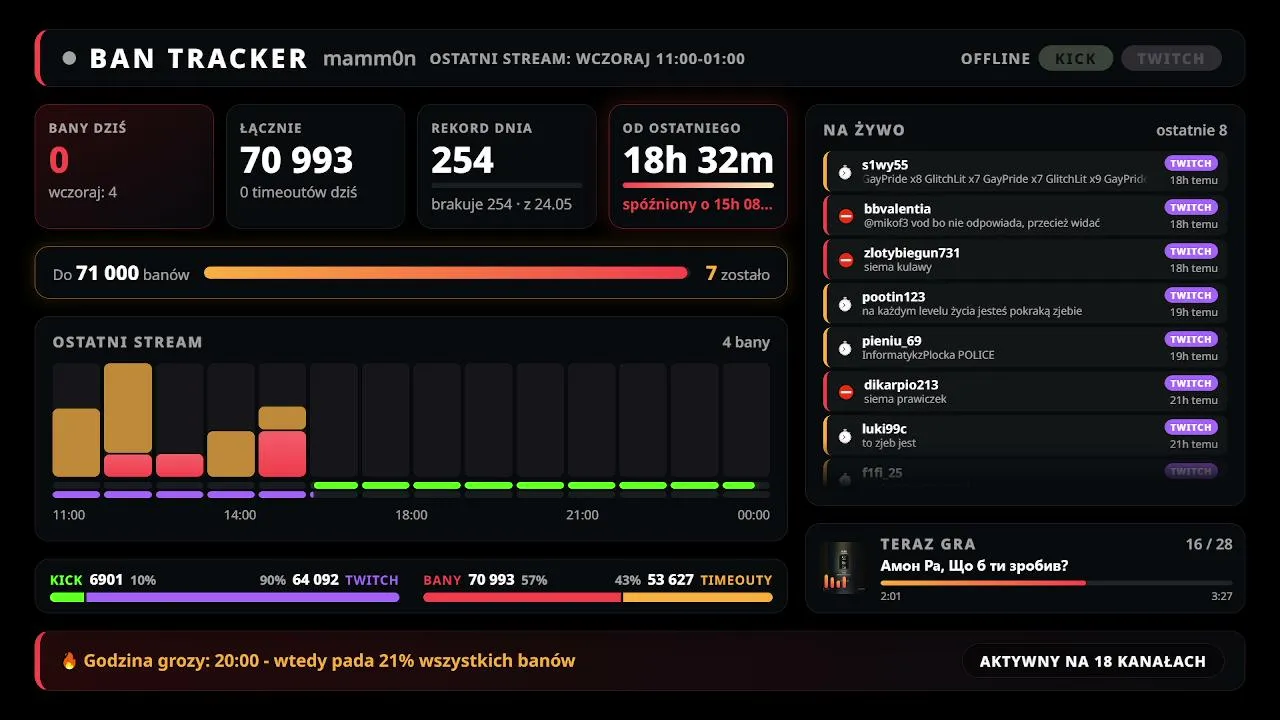Image resolution: width=1280 pixels, height=720 pixels.
Task: Open the REKORD DNIA 254 card
Action: (506, 166)
